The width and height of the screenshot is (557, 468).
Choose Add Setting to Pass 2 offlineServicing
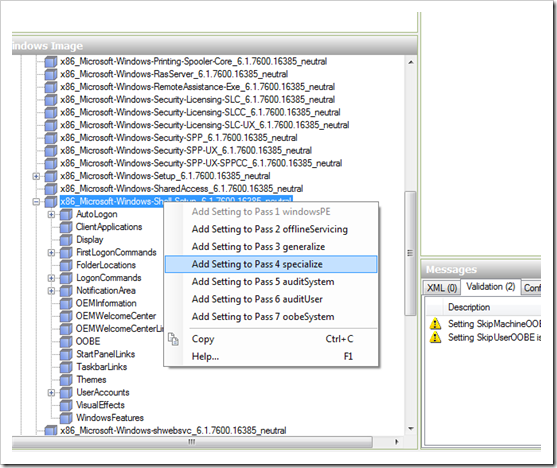click(270, 229)
